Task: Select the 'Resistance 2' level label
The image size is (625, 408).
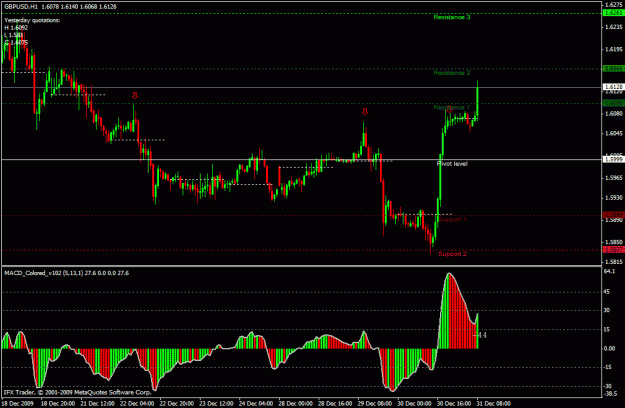Action: click(x=452, y=73)
